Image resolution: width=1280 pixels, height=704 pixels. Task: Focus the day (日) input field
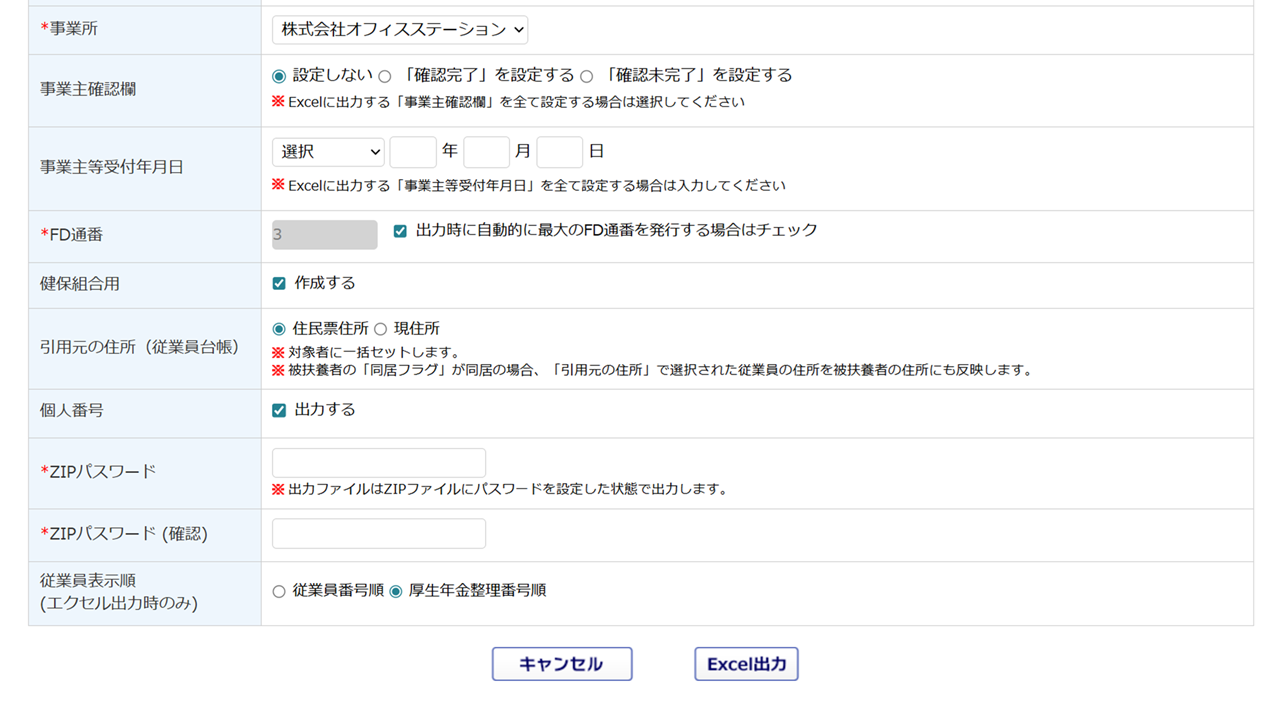point(560,152)
